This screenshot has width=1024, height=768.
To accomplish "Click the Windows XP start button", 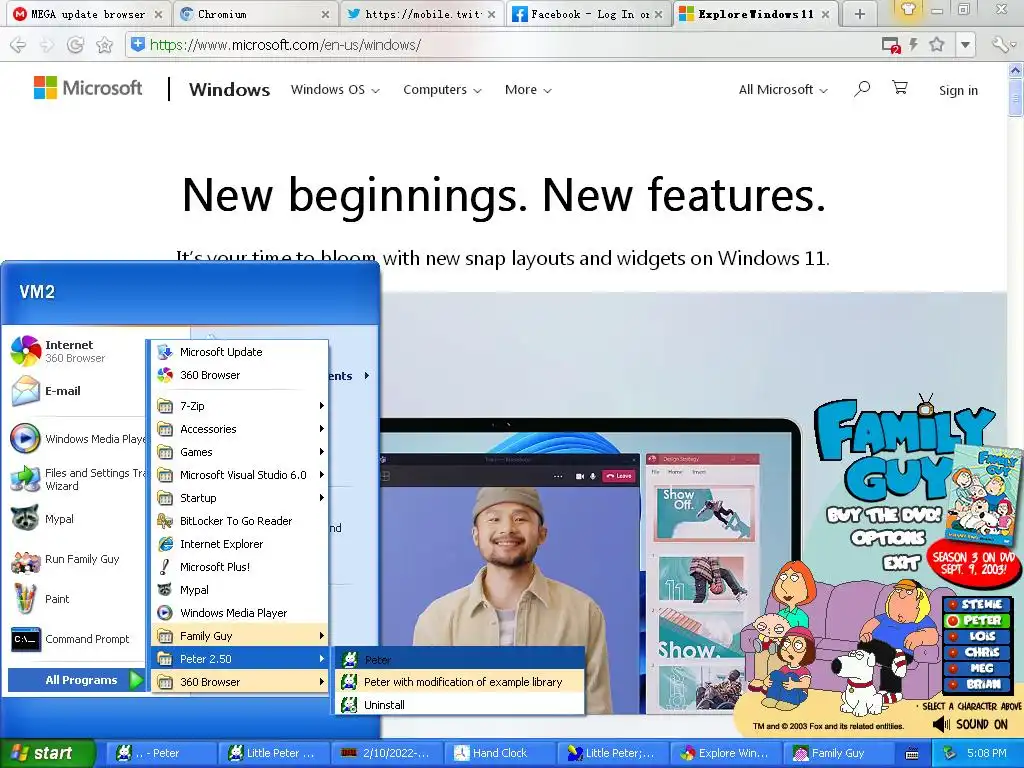I will point(46,753).
